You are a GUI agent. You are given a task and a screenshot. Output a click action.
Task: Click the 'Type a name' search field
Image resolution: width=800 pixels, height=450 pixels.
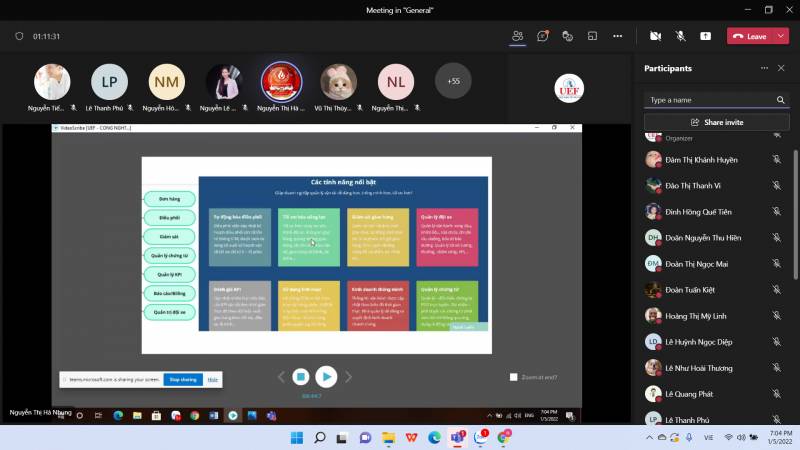pyautogui.click(x=709, y=100)
